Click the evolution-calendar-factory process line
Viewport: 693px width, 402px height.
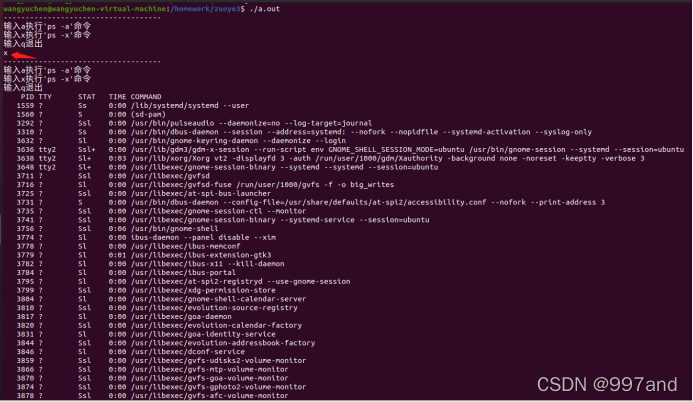[x=159, y=326]
